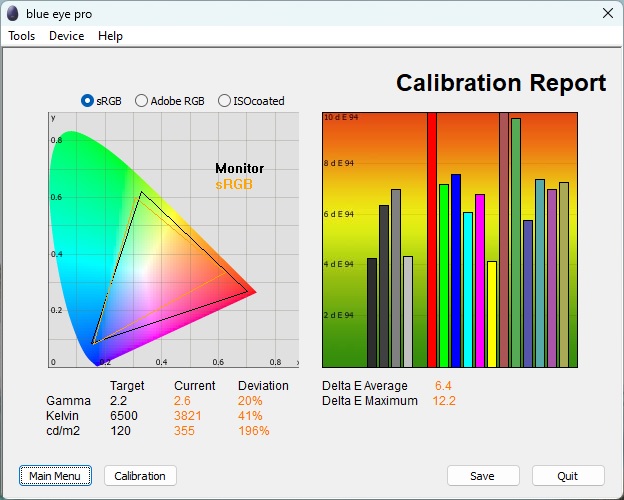Select the sRGB color space option

tap(88, 101)
